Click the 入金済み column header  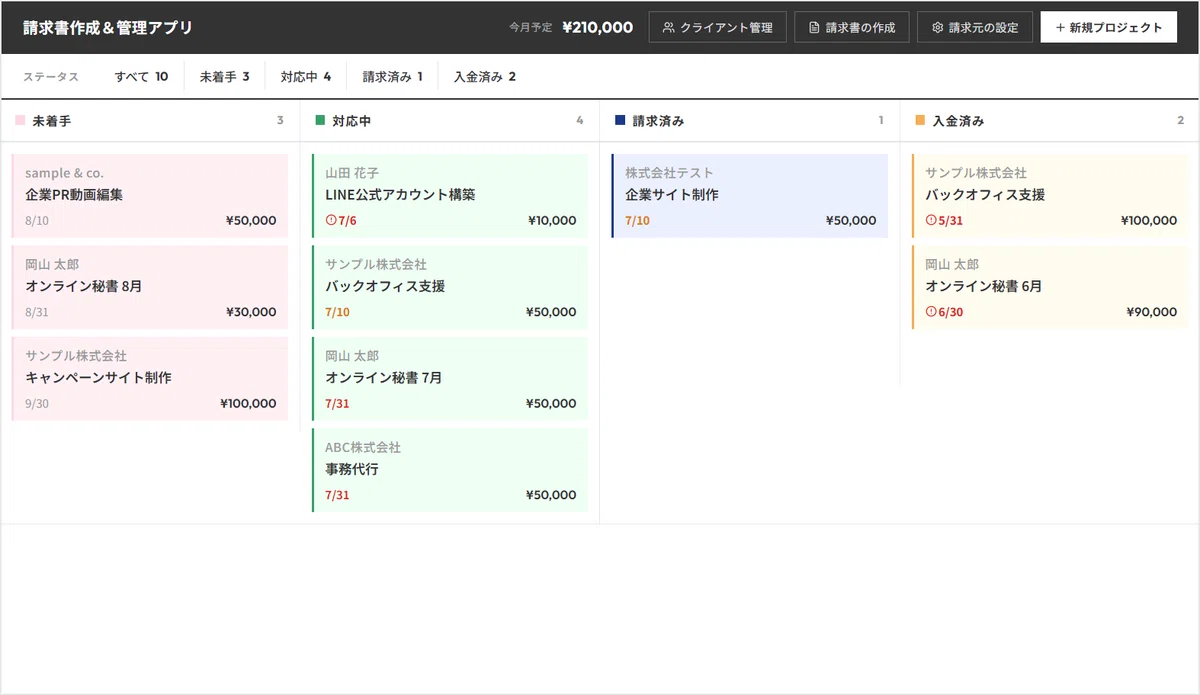coord(1050,121)
